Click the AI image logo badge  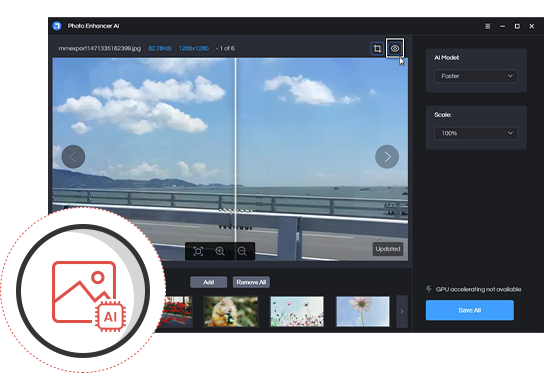(84, 291)
